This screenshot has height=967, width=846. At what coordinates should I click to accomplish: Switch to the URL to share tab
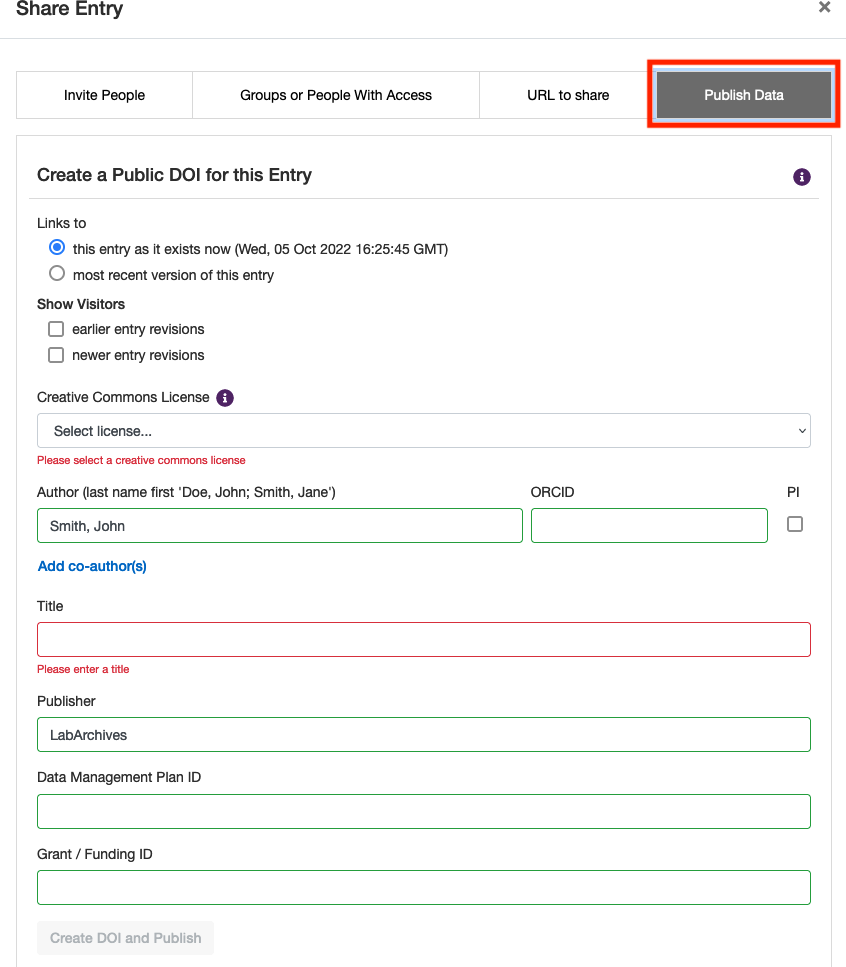568,94
